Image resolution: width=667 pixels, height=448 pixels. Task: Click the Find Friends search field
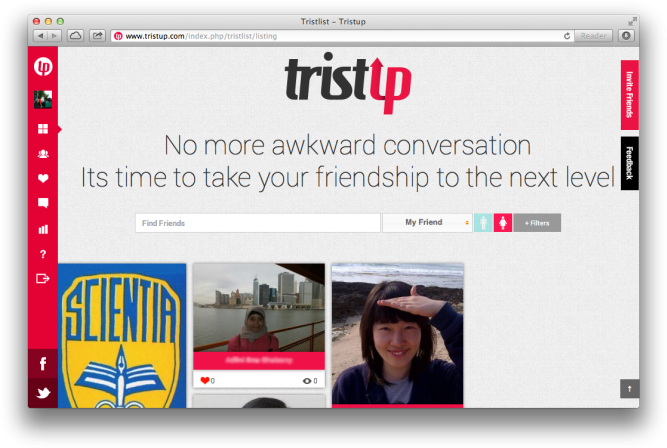(258, 223)
